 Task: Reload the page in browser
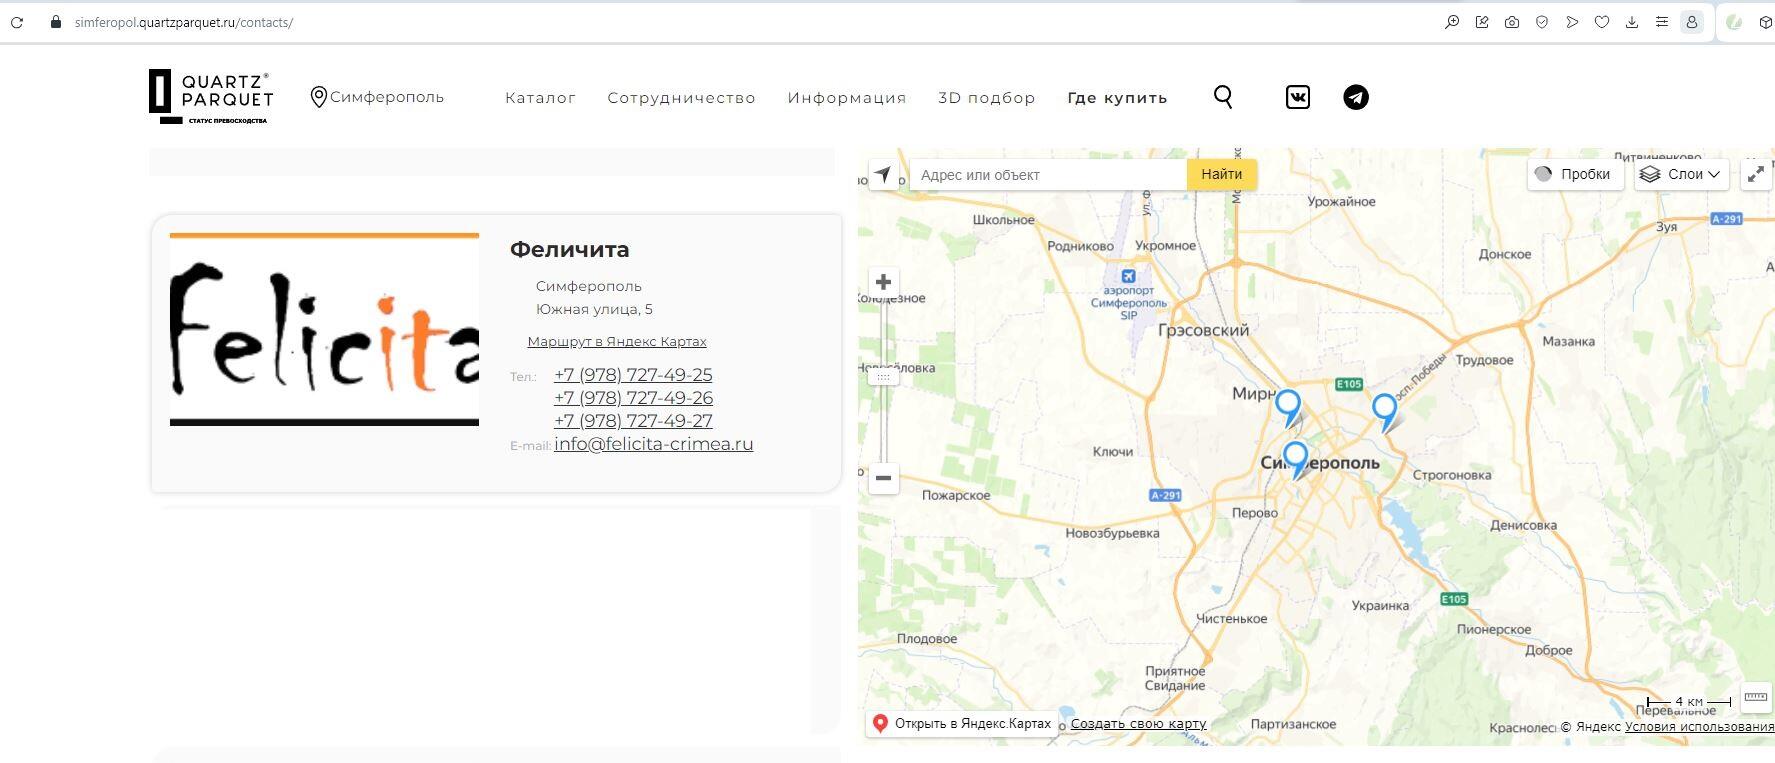pos(17,22)
